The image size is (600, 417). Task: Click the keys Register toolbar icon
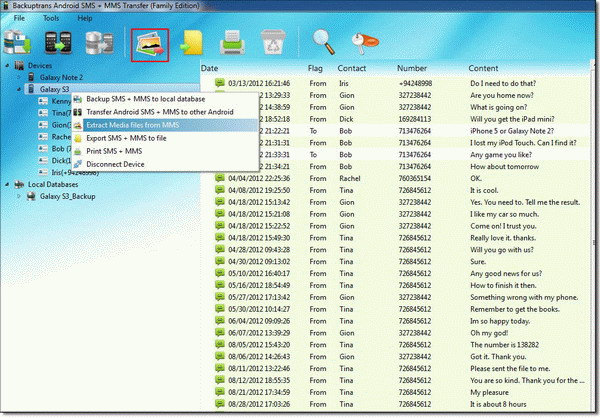point(365,43)
